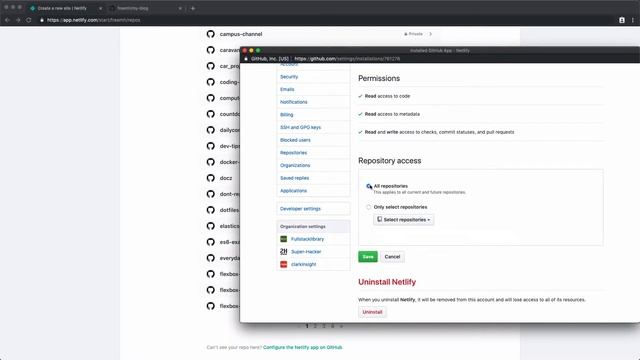Click red Uninstall button
Screen dimensions: 640x360
[x=372, y=312]
